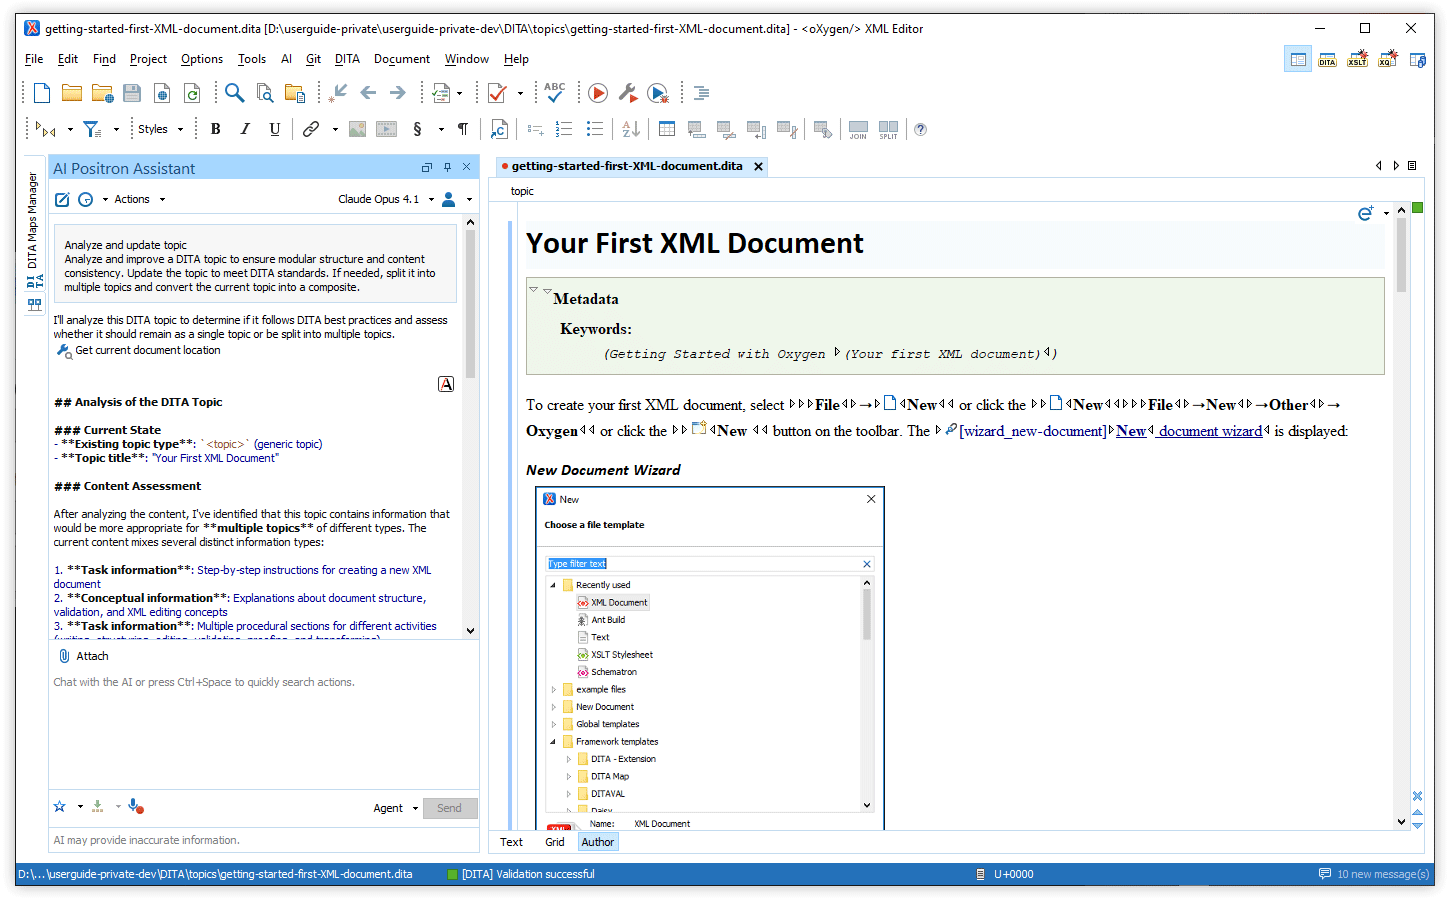Open the 10 new message(s) notification
Viewport: 1450px width, 900px height.
pos(1375,874)
